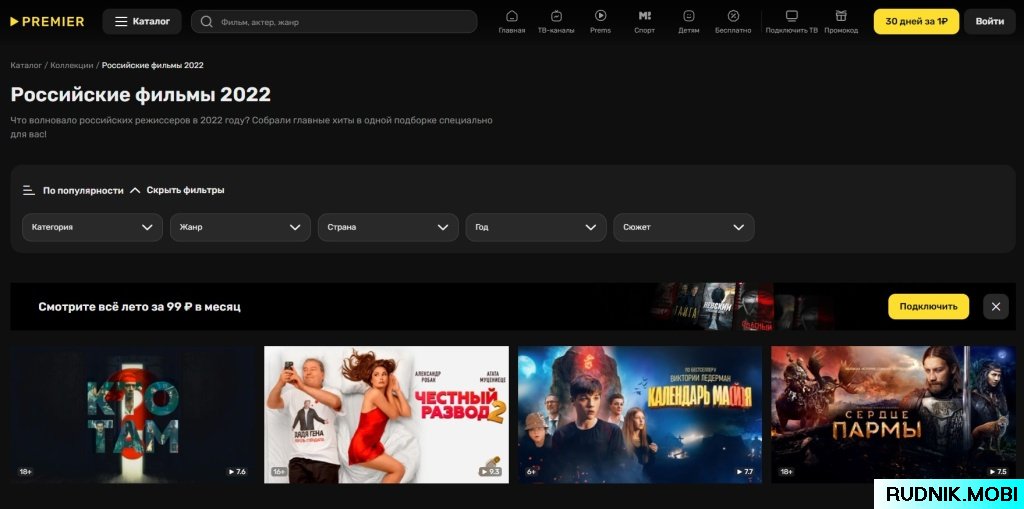This screenshot has width=1024, height=509.
Task: Click the 30 дней за 1₽ button
Action: pos(916,22)
